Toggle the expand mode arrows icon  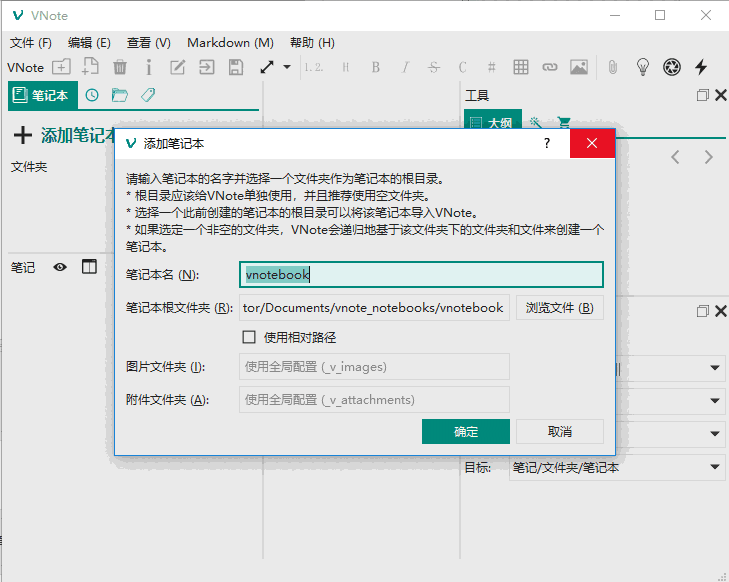point(267,67)
